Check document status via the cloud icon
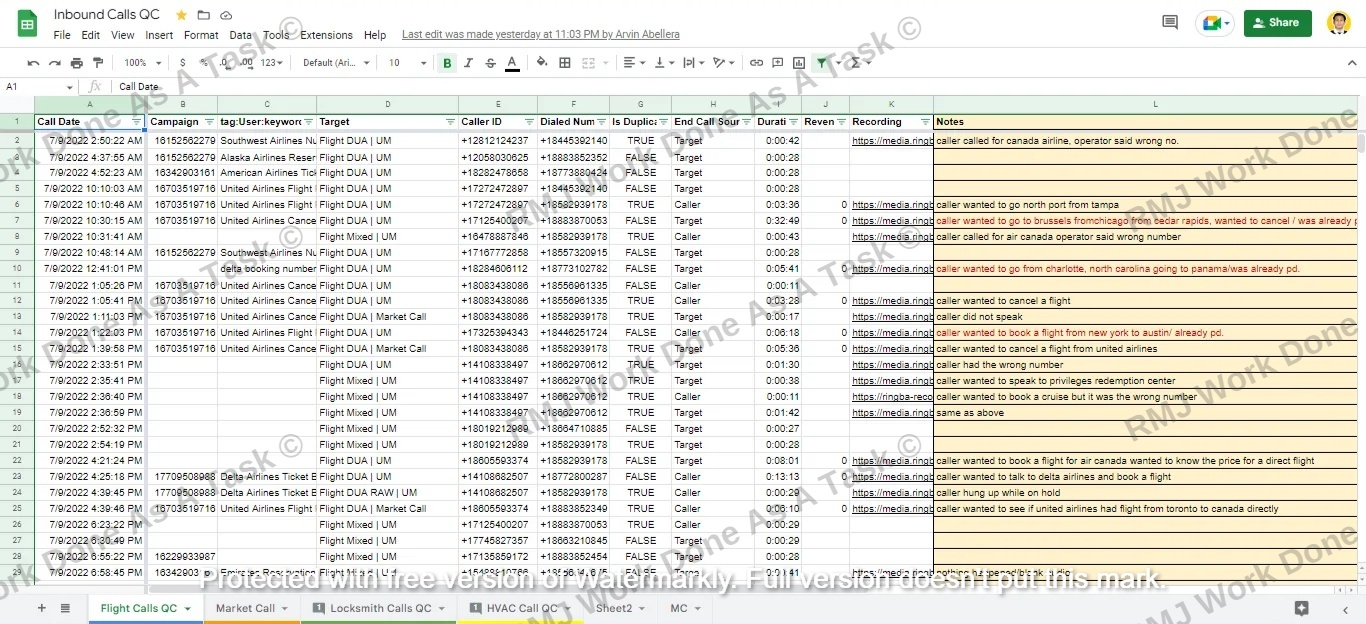This screenshot has width=1366, height=624. 226,15
